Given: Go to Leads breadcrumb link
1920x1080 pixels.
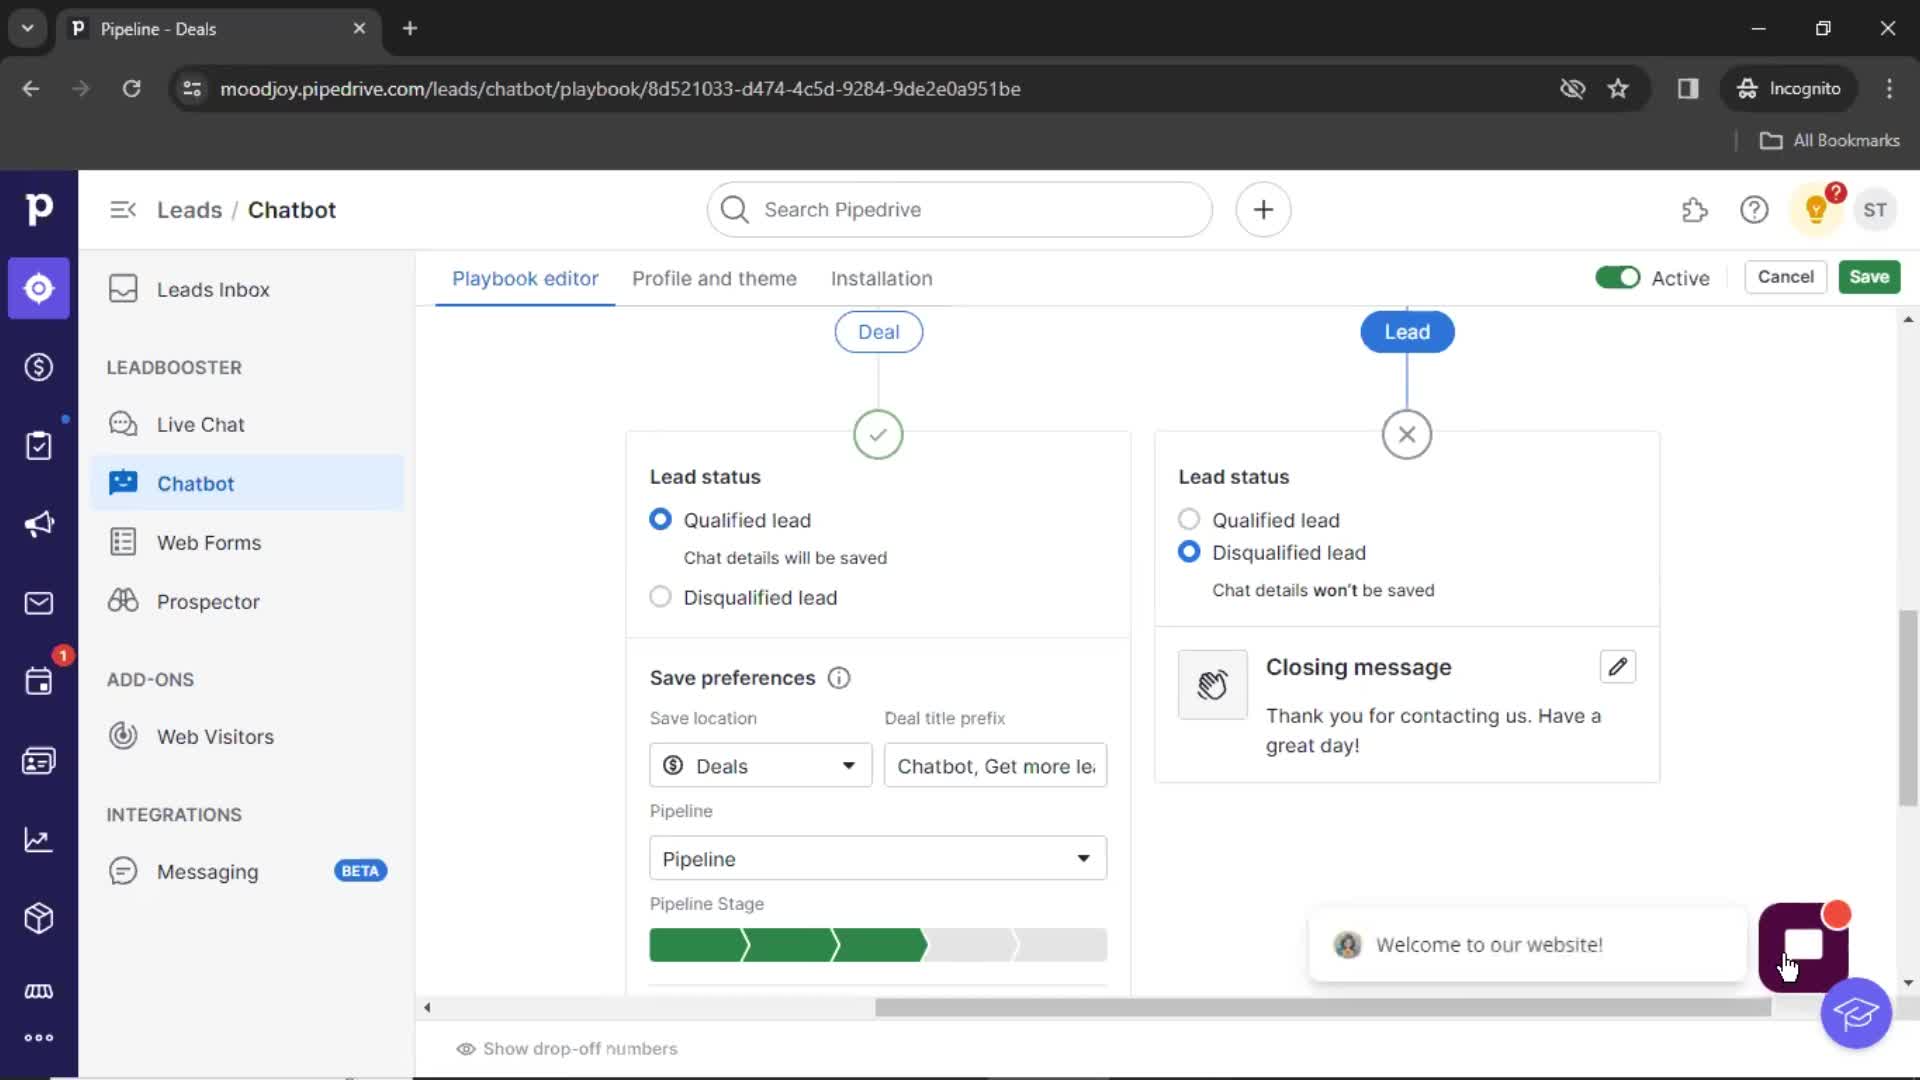Looking at the screenshot, I should pos(189,210).
